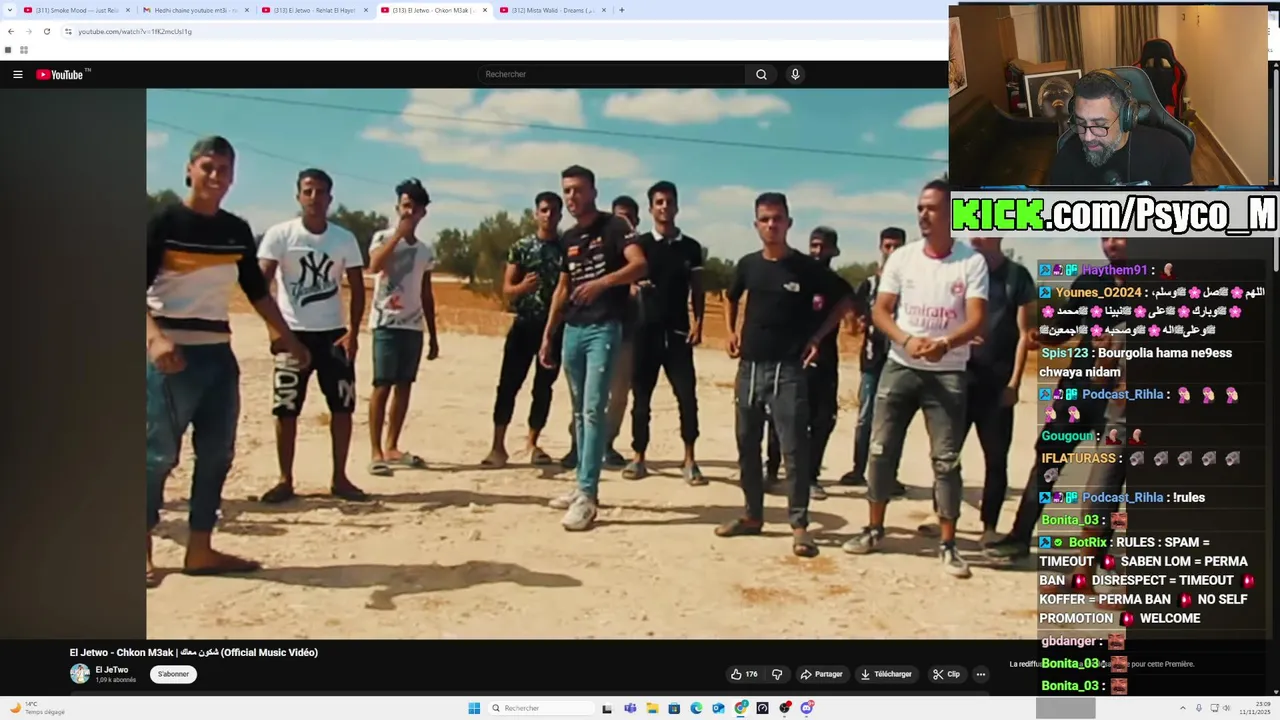
Task: Open more actions (three dots) under video
Action: pos(981,674)
